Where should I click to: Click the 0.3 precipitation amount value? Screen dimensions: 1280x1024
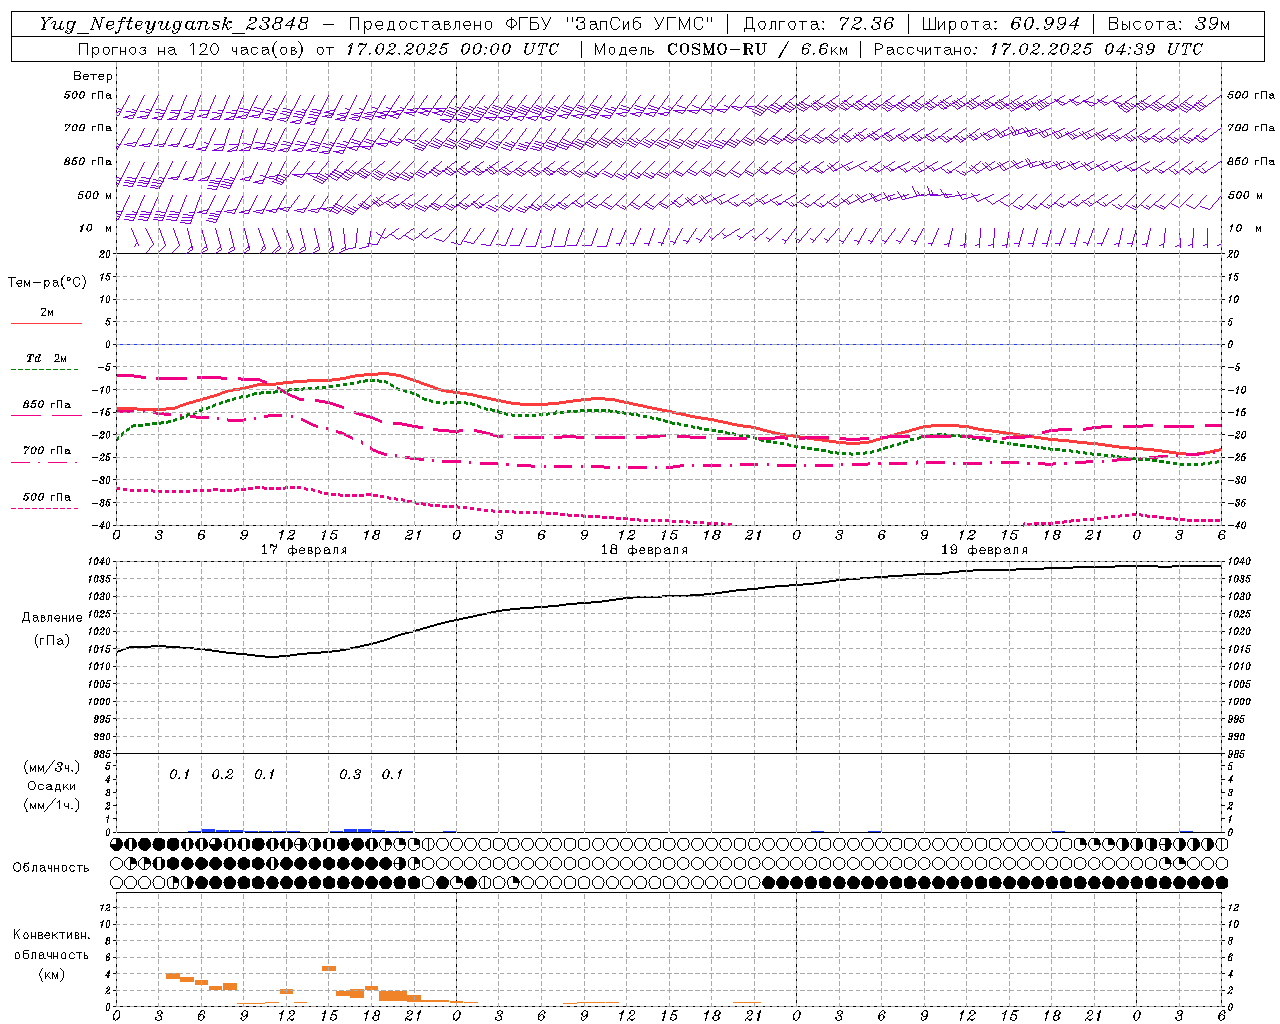click(350, 774)
